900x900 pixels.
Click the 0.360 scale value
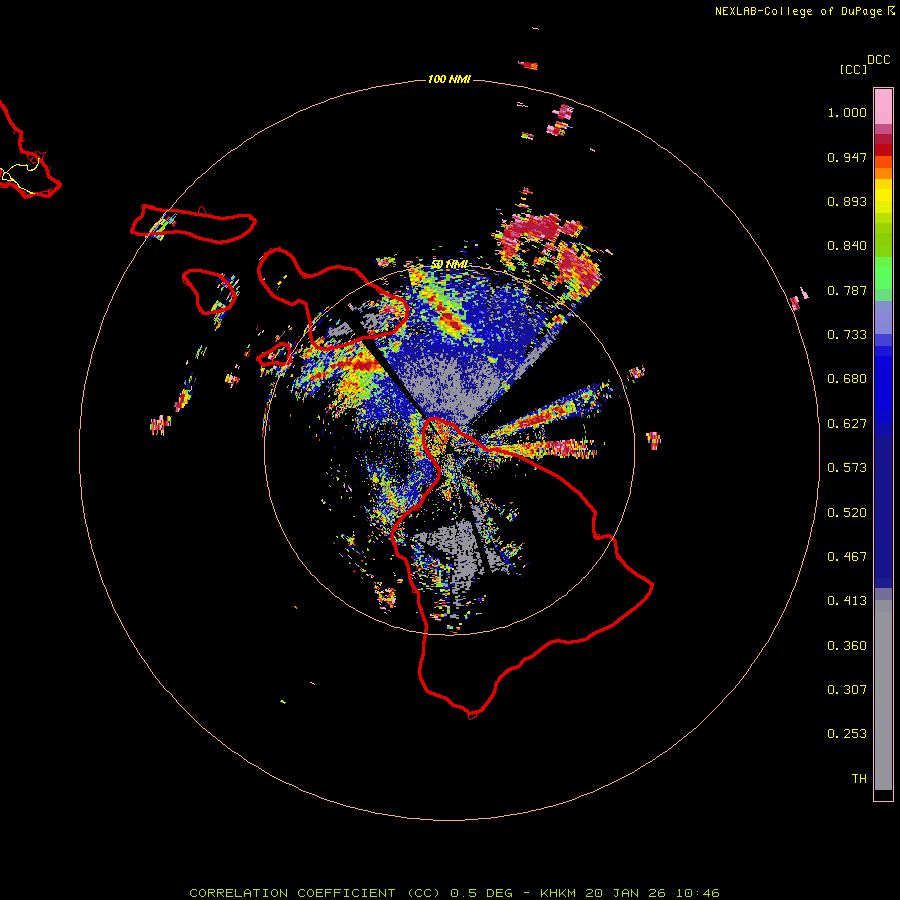(x=847, y=646)
